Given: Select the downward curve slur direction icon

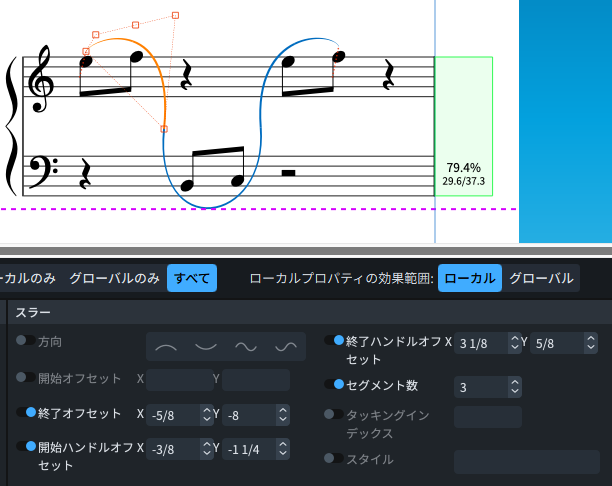Looking at the screenshot, I should tap(206, 347).
